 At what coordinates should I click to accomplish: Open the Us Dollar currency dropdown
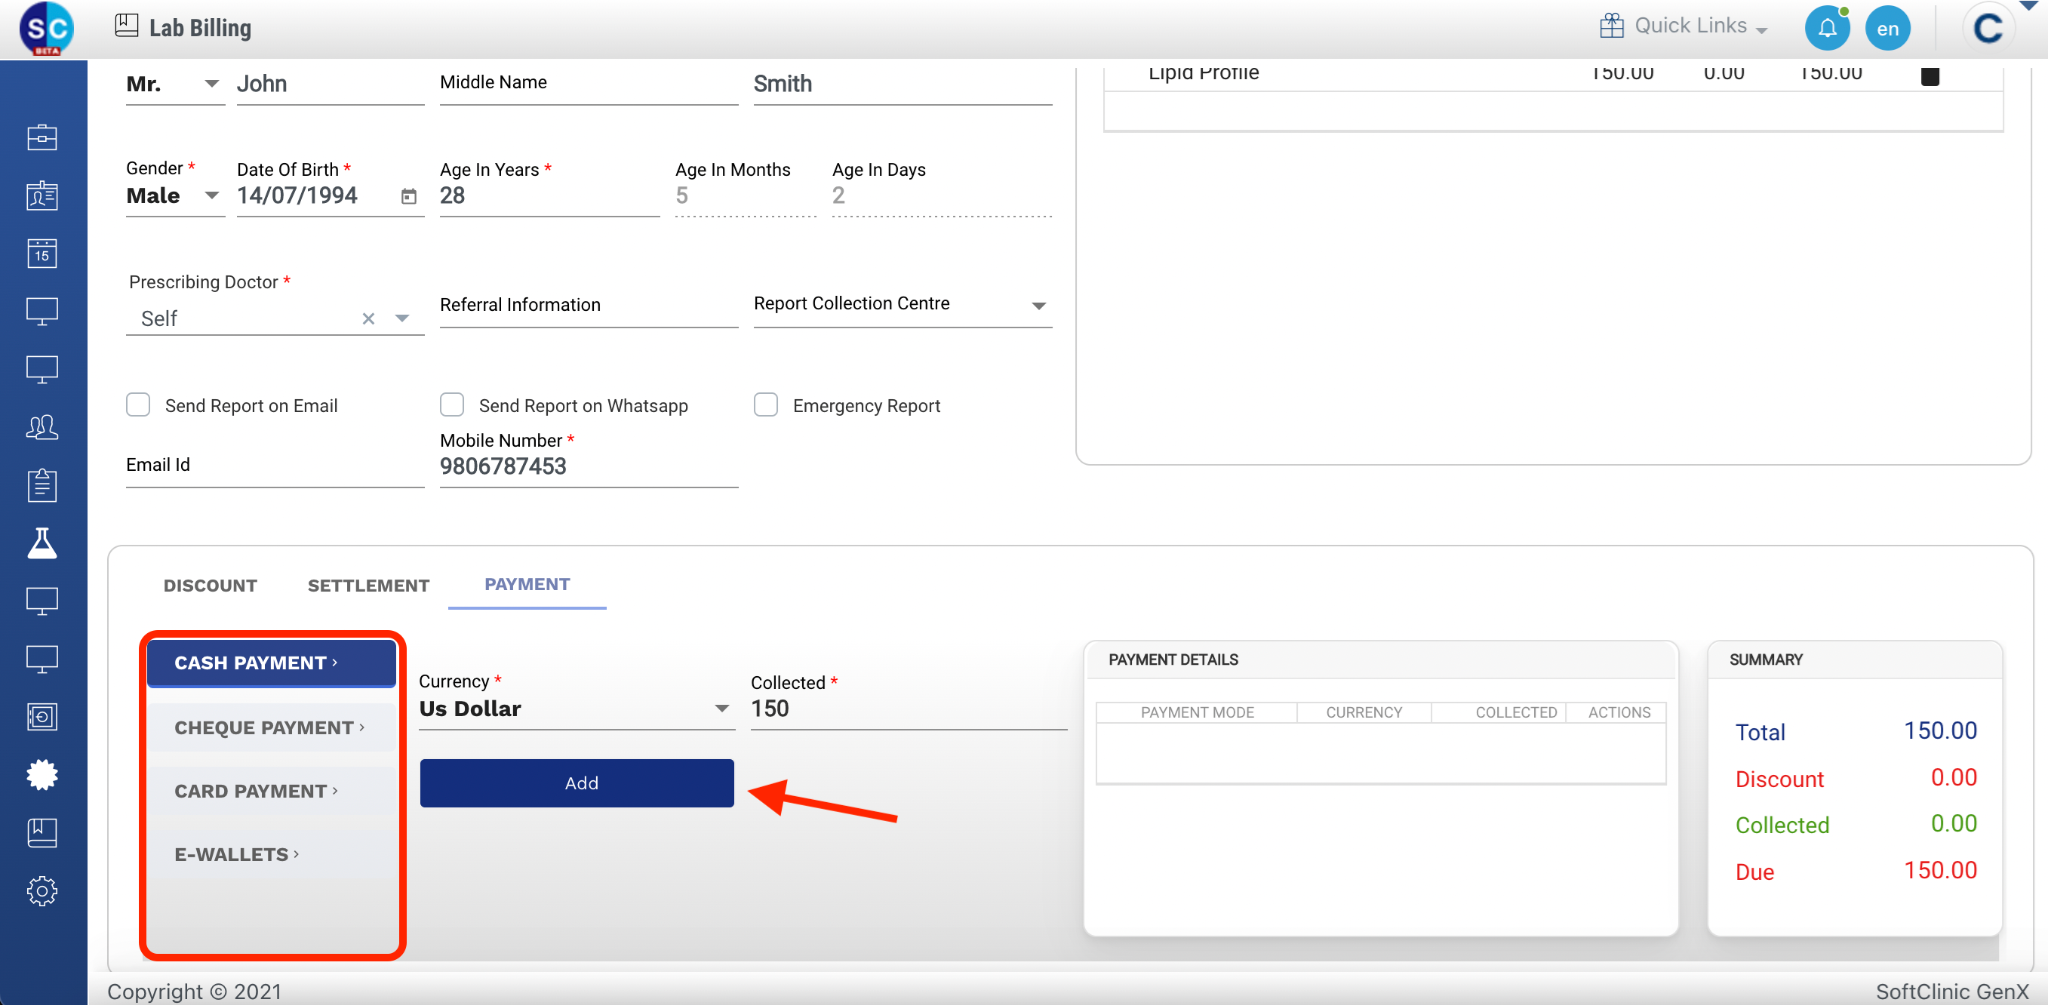click(x=721, y=709)
